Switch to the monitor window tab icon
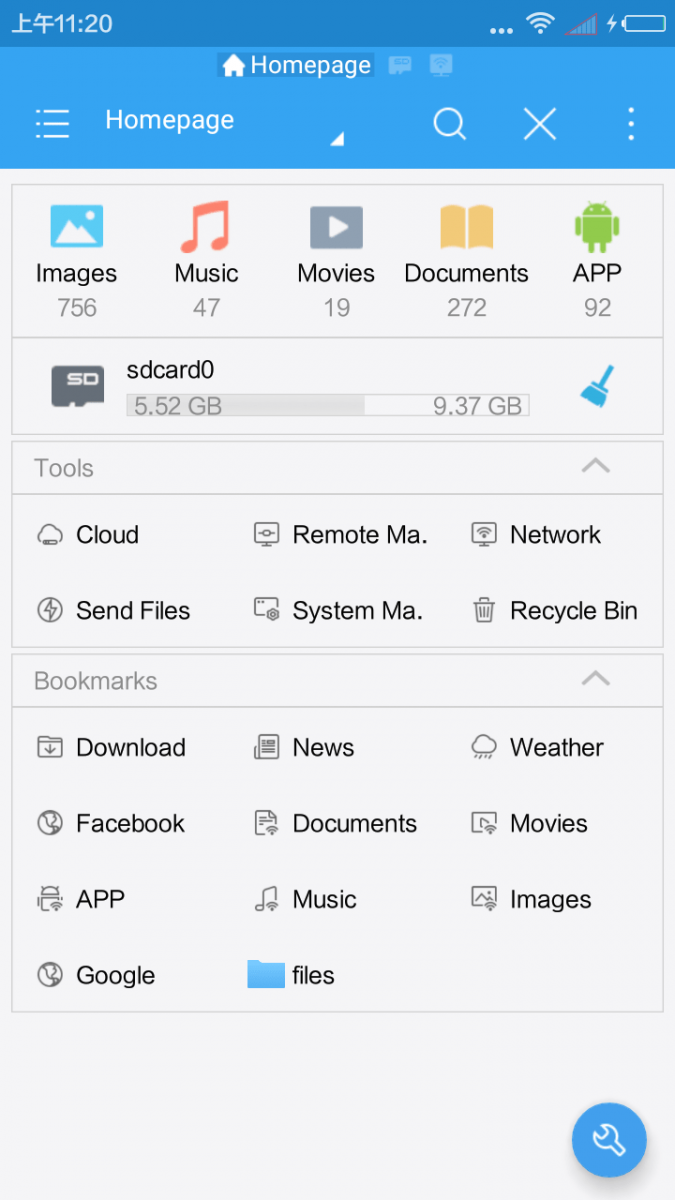This screenshot has height=1200, width=675. tap(440, 66)
